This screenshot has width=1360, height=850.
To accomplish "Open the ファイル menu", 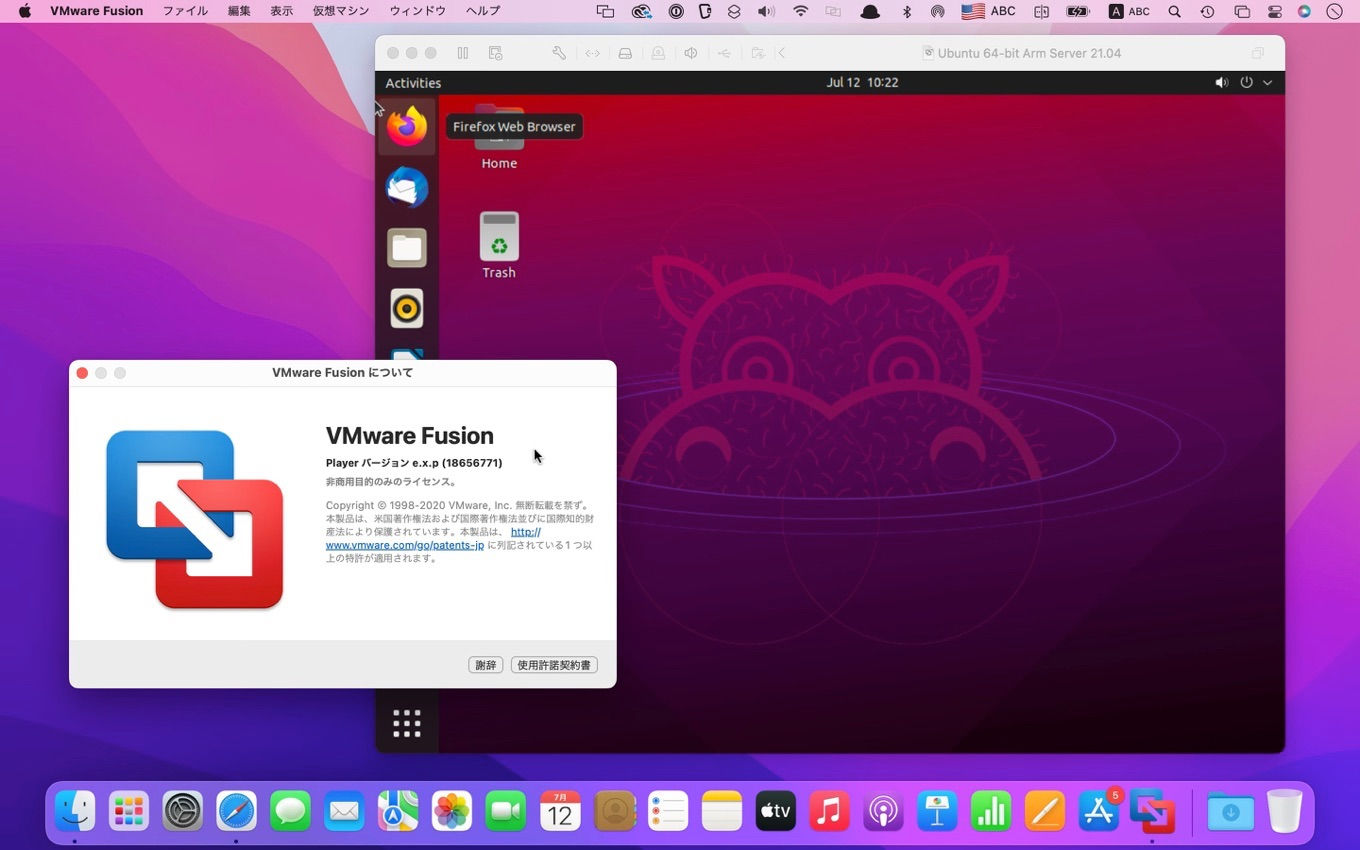I will pyautogui.click(x=185, y=11).
